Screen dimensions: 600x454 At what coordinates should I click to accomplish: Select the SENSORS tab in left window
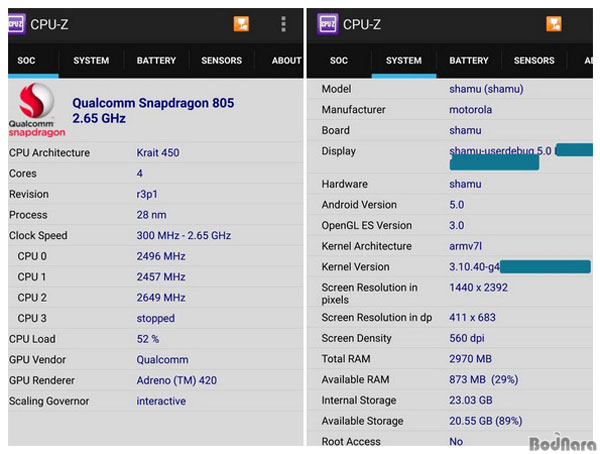click(221, 61)
